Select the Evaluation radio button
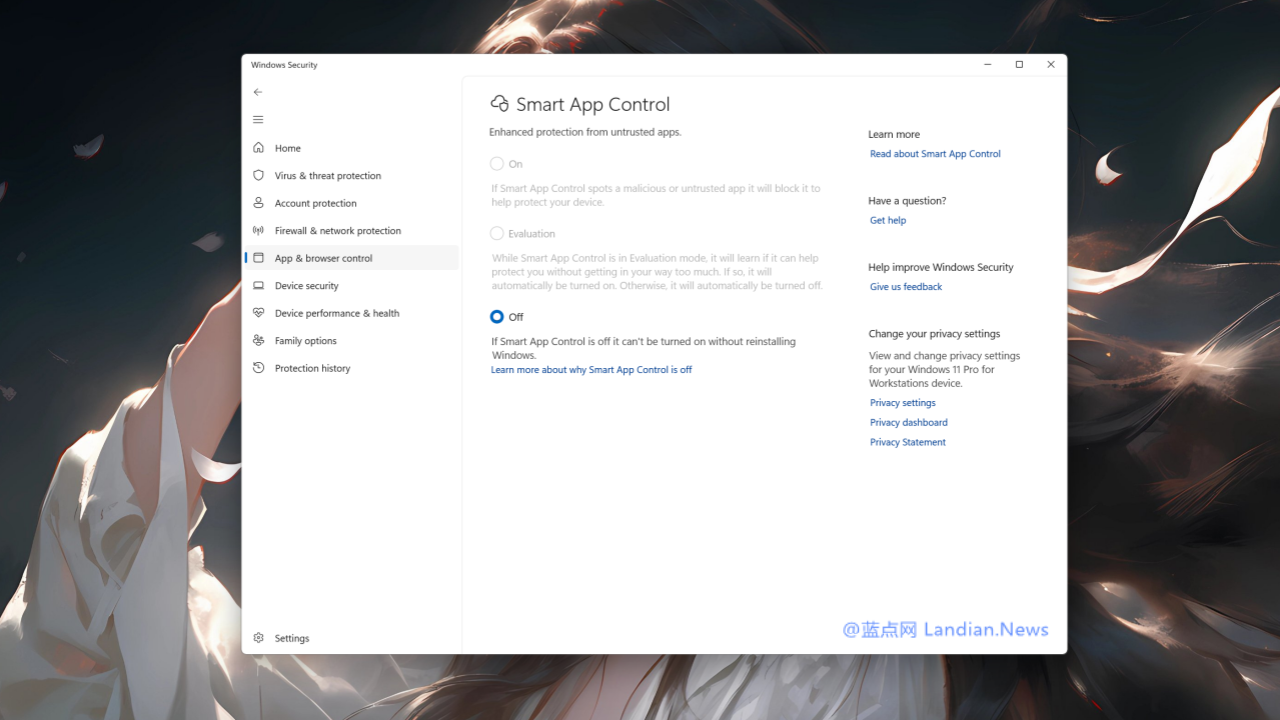Image resolution: width=1280 pixels, height=720 pixels. (x=497, y=233)
